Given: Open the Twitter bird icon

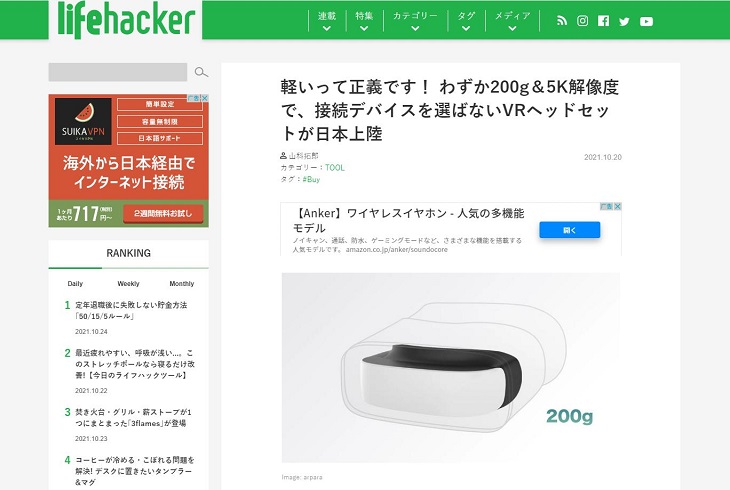Looking at the screenshot, I should (x=624, y=21).
